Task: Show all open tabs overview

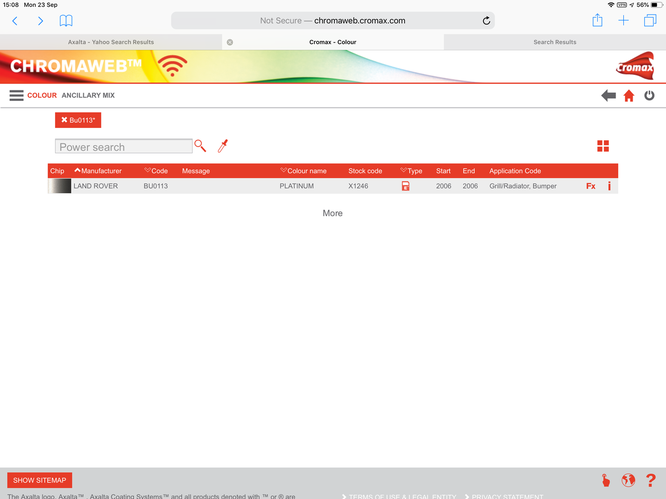Action: click(650, 20)
